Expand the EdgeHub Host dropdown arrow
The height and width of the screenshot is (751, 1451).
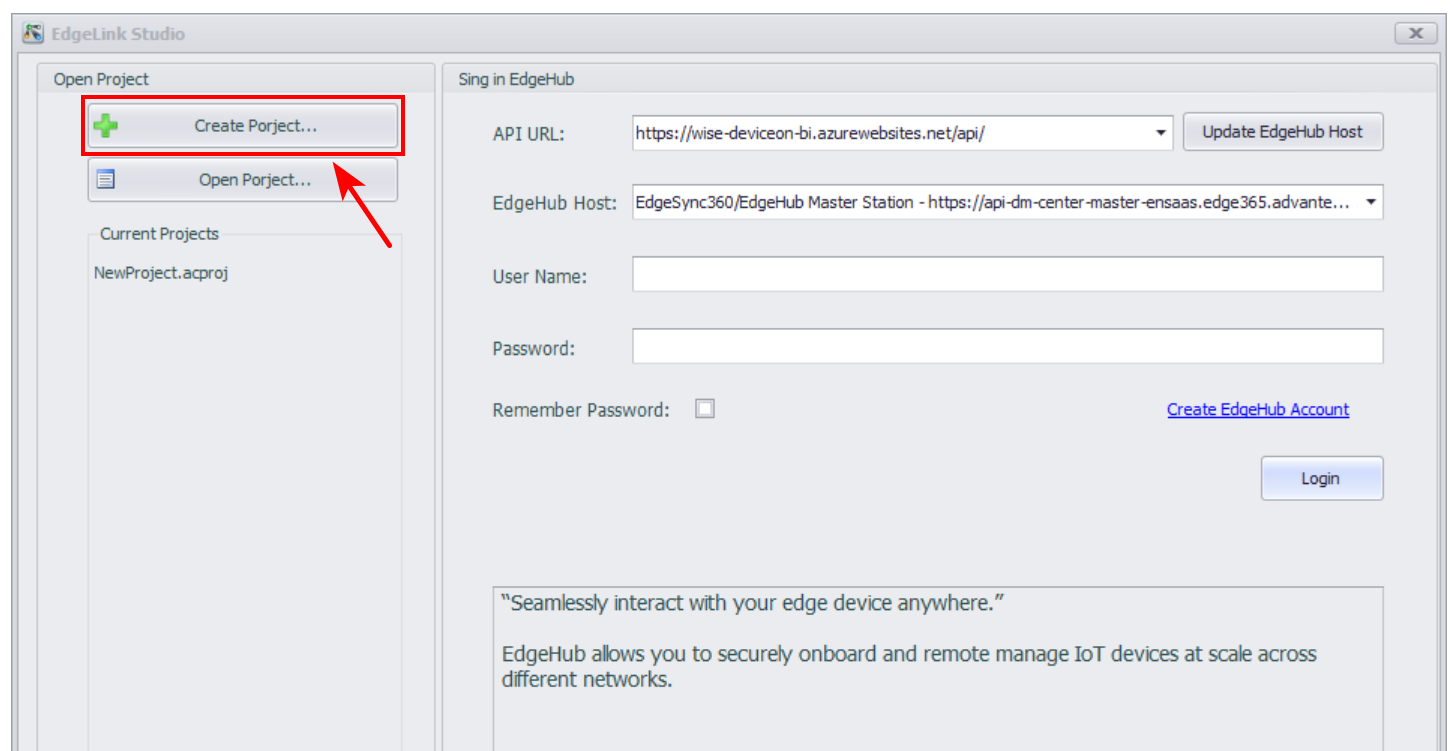coord(1371,203)
